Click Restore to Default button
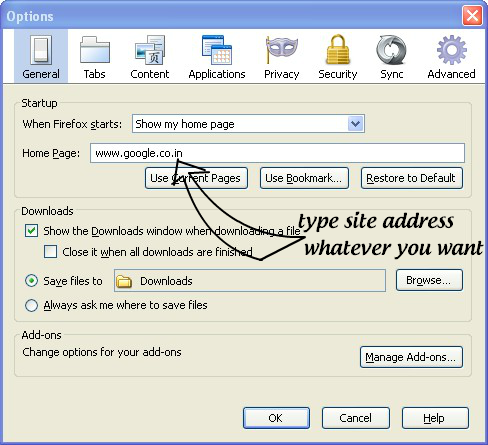Viewport: 488px width, 445px height. [412, 178]
